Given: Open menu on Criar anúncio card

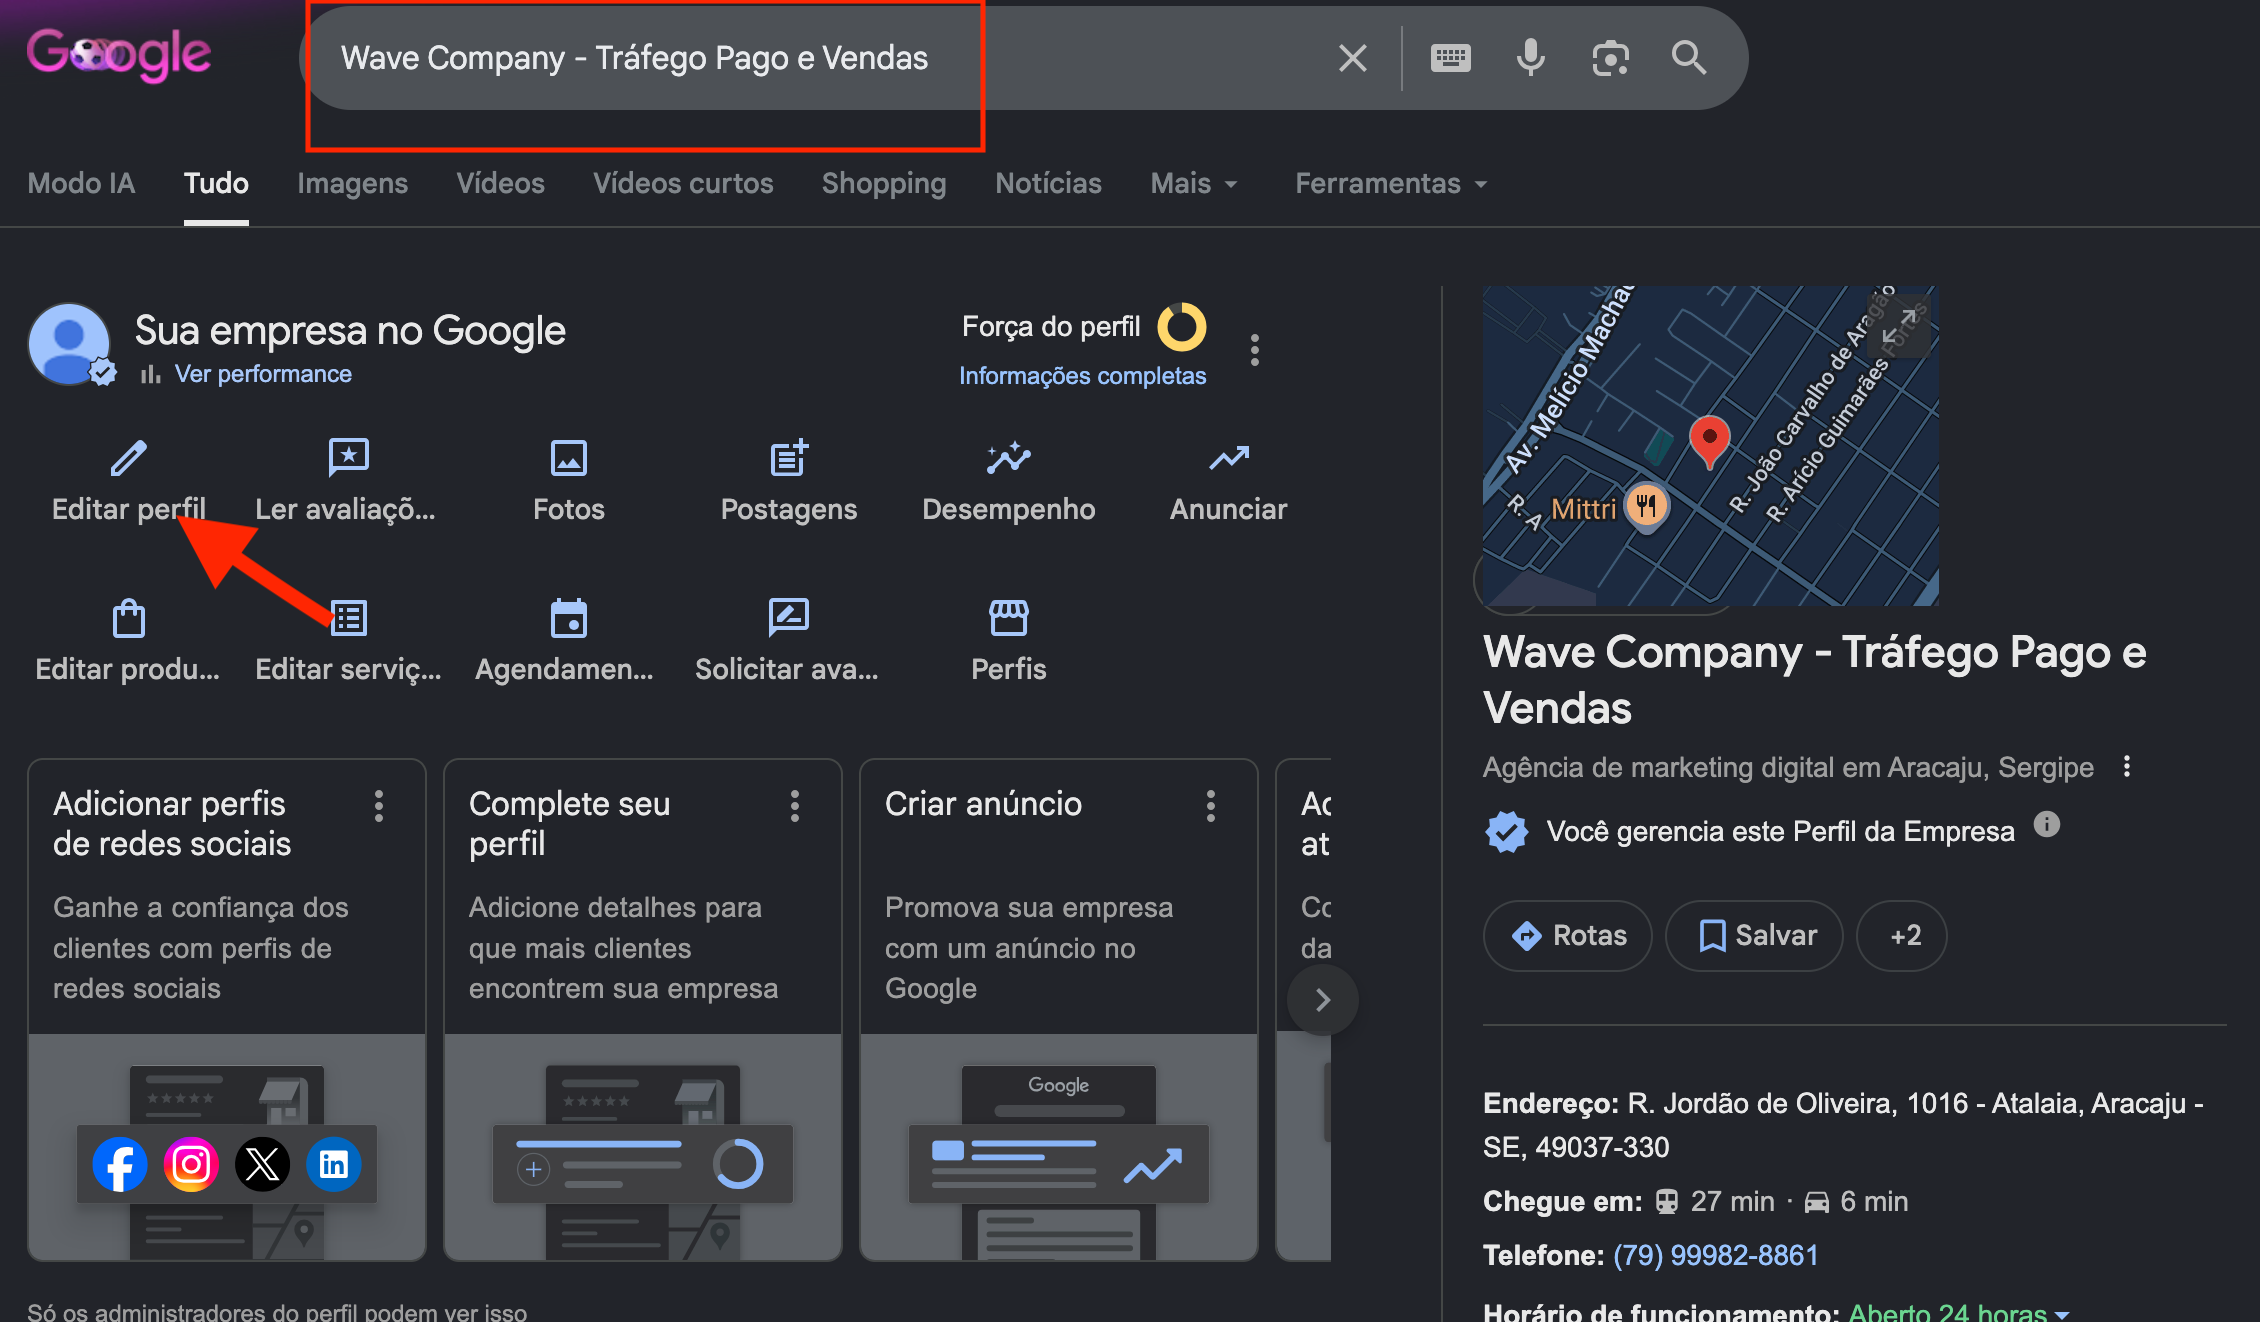Looking at the screenshot, I should point(1211,806).
